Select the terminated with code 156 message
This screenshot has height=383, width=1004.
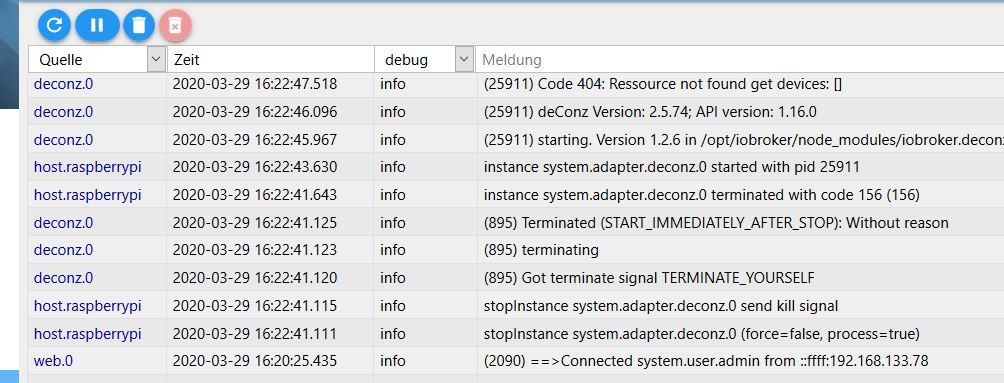[702, 195]
